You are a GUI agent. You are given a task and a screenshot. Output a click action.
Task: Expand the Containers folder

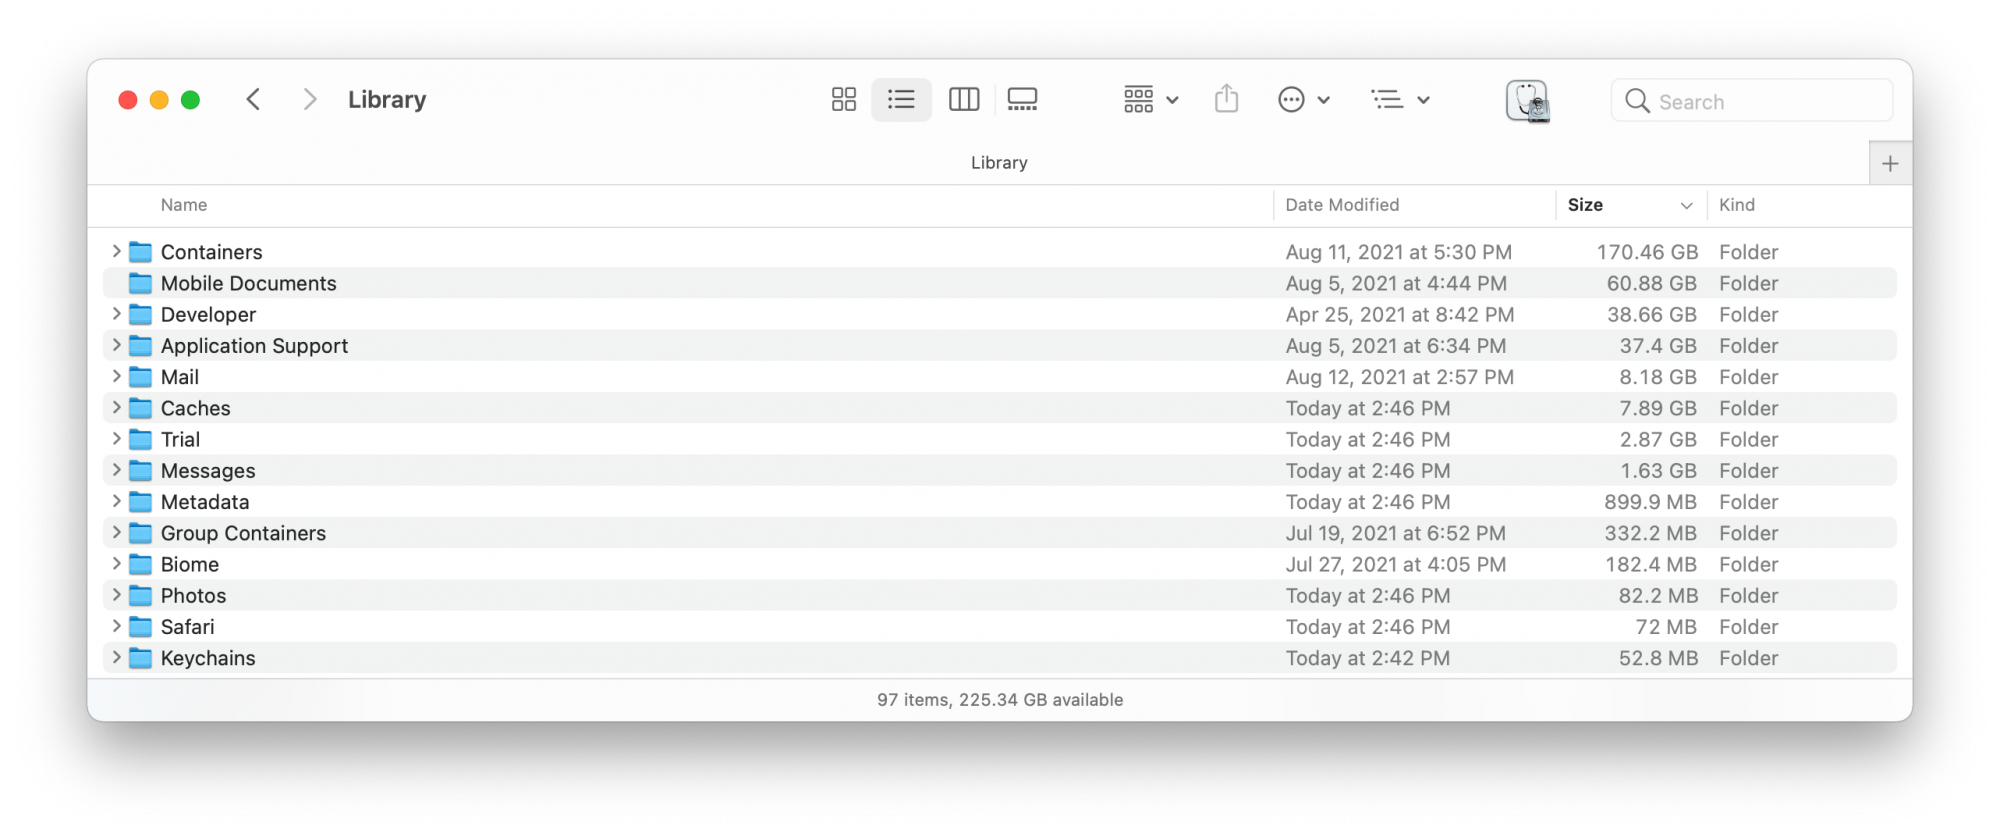pyautogui.click(x=116, y=251)
